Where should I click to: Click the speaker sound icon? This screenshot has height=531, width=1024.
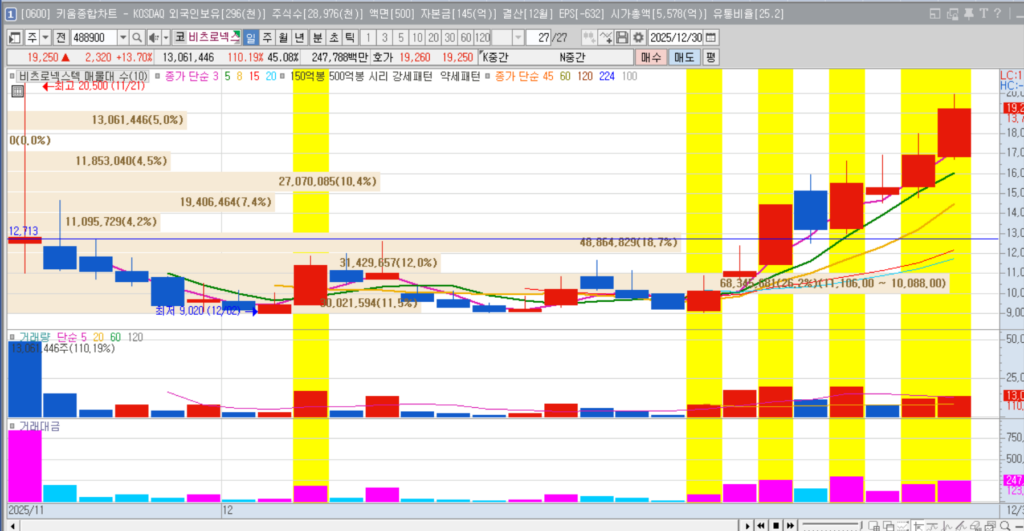[x=153, y=37]
